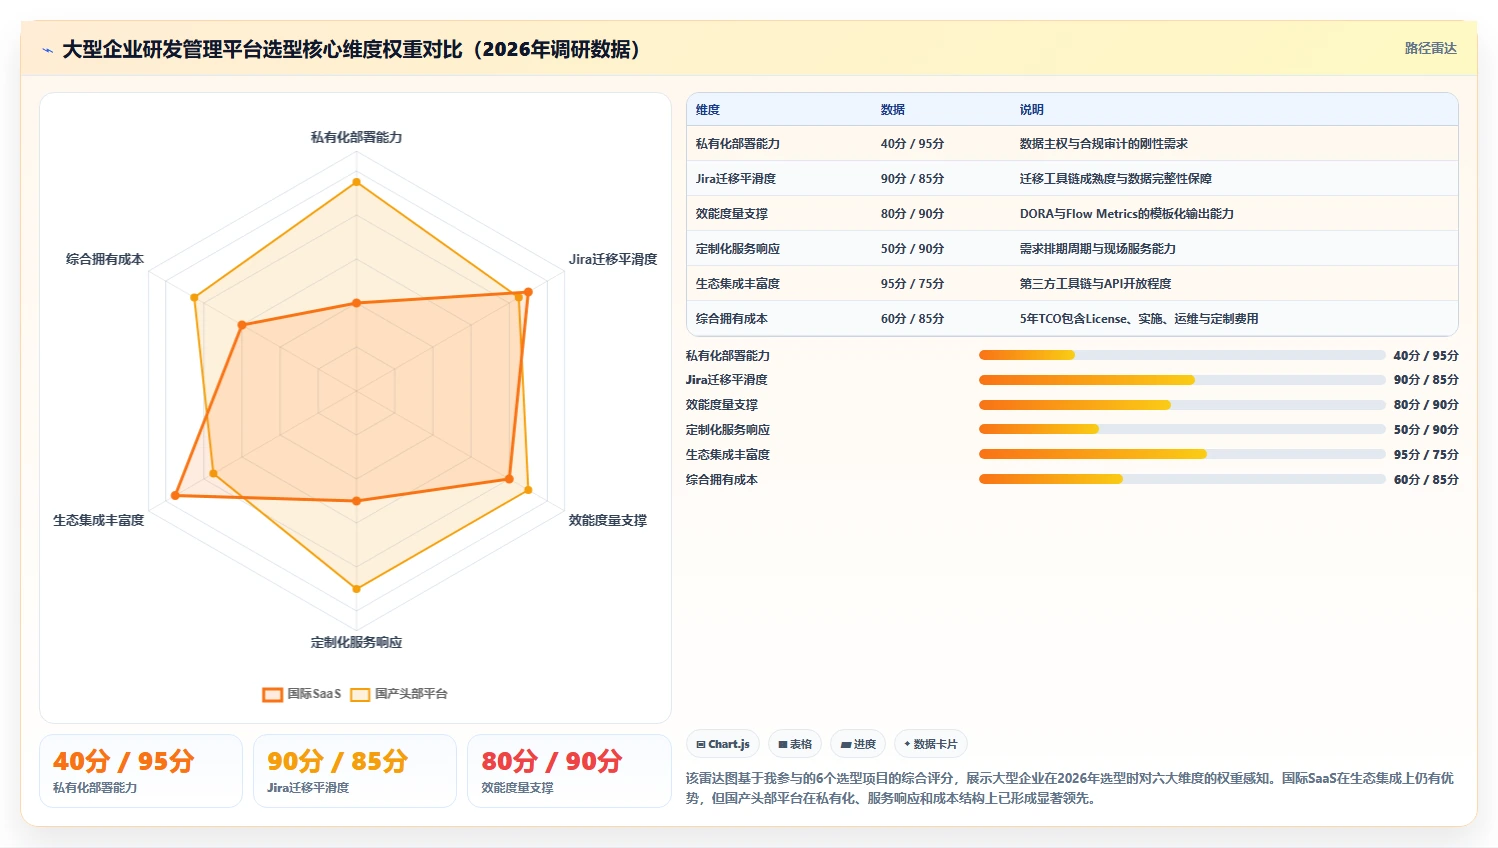Viewport: 1498px width, 848px height.
Task: Click the 生态集成丰富度 table row label
Action: [738, 284]
